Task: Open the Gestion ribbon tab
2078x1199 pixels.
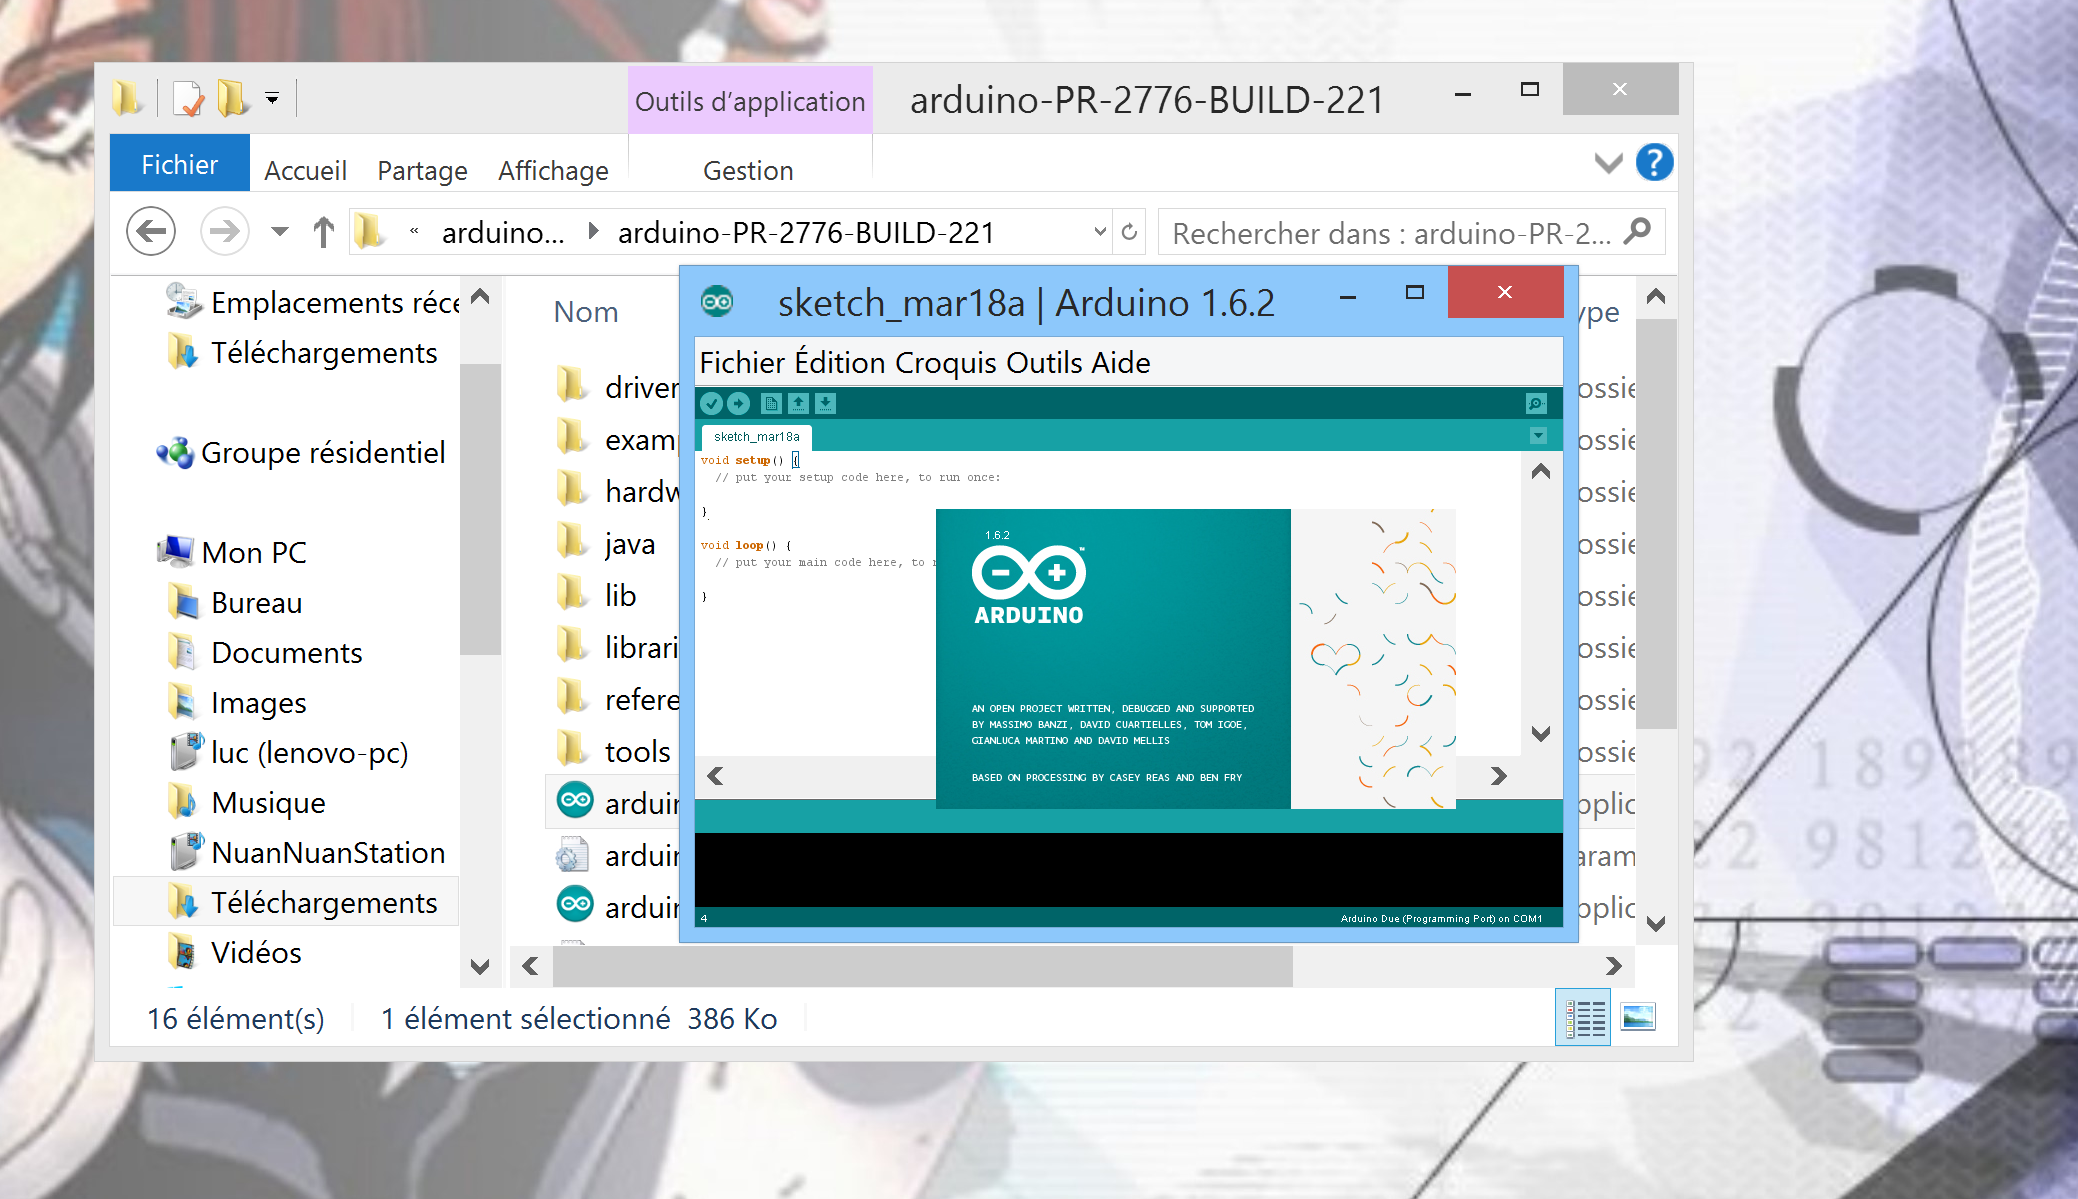Action: (748, 171)
